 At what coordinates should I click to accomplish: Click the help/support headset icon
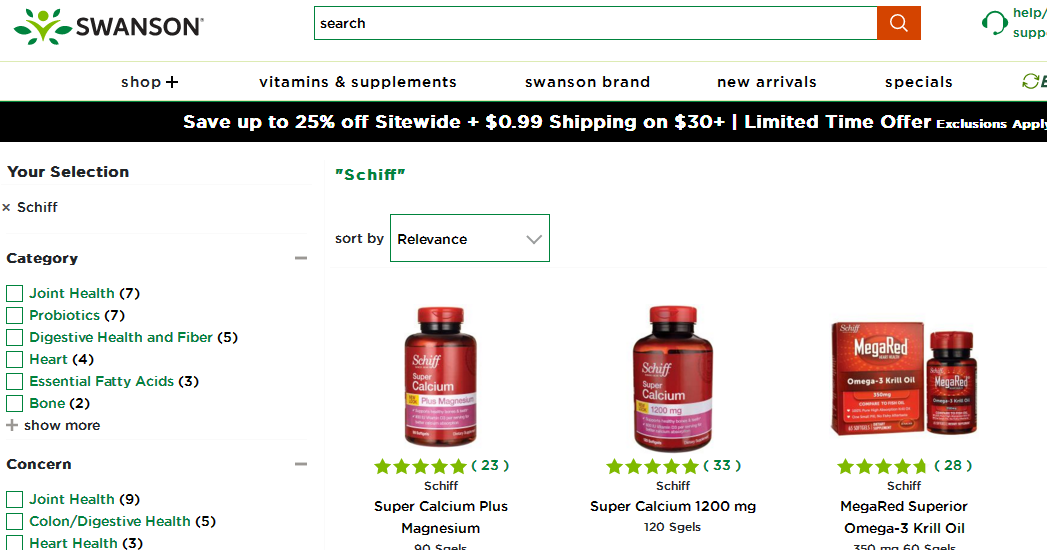(x=994, y=23)
